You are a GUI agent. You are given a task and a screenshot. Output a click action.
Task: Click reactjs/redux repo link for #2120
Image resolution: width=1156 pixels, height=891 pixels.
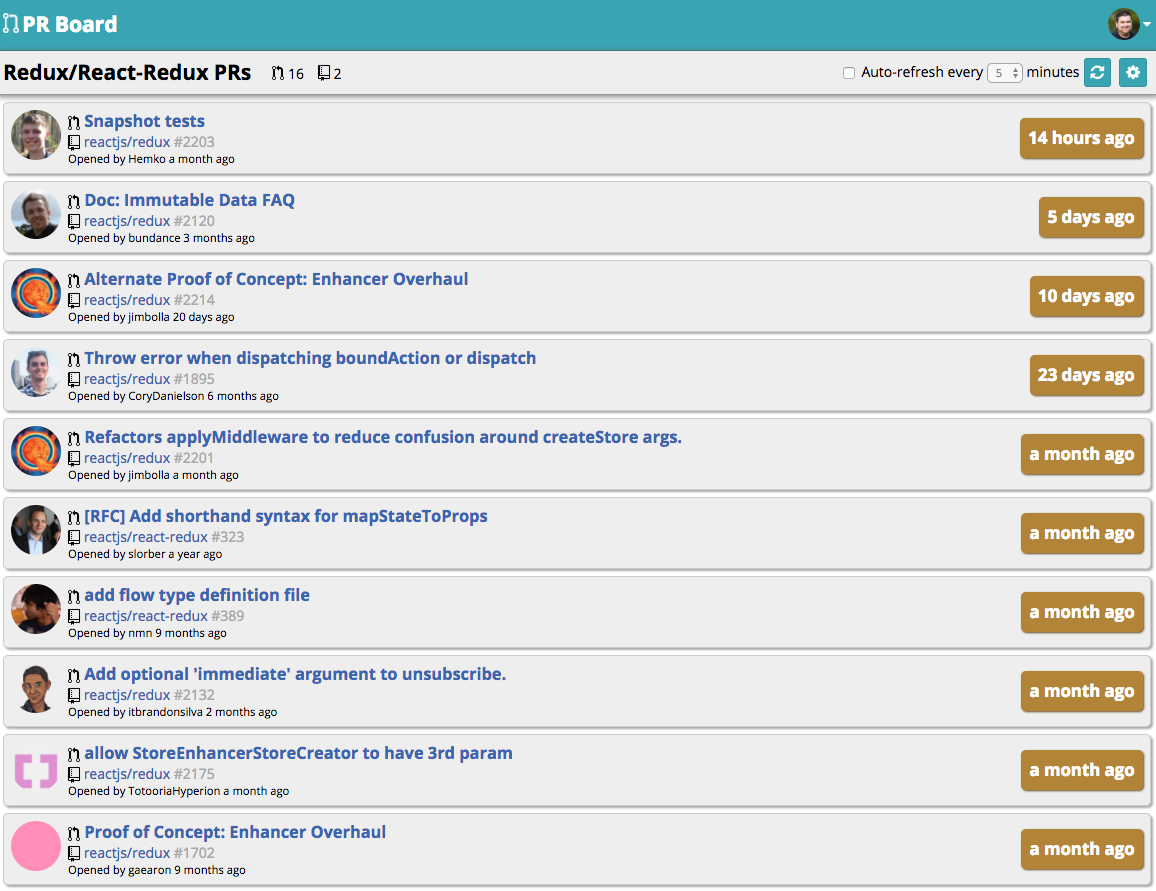pyautogui.click(x=127, y=220)
